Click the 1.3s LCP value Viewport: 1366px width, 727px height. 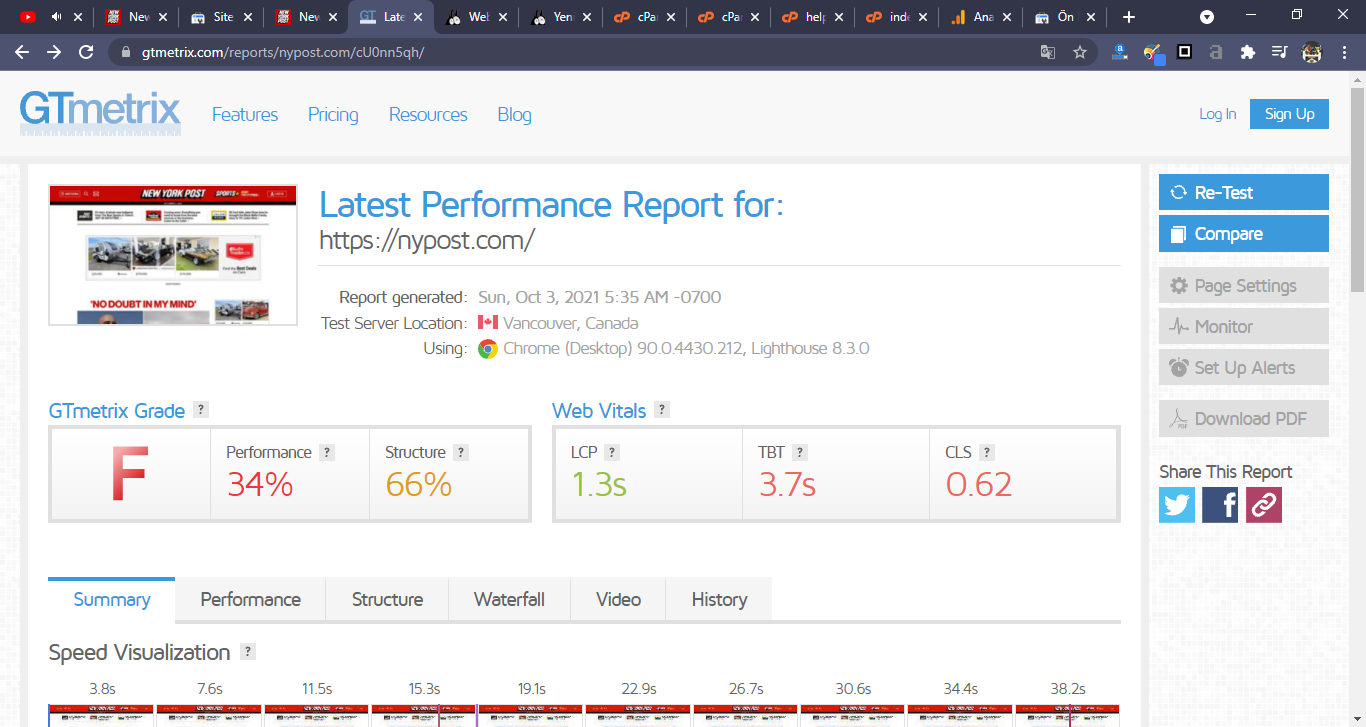pos(599,485)
